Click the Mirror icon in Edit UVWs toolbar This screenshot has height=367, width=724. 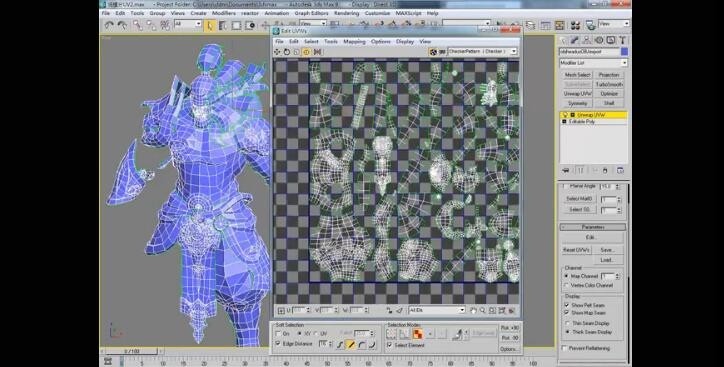click(317, 52)
